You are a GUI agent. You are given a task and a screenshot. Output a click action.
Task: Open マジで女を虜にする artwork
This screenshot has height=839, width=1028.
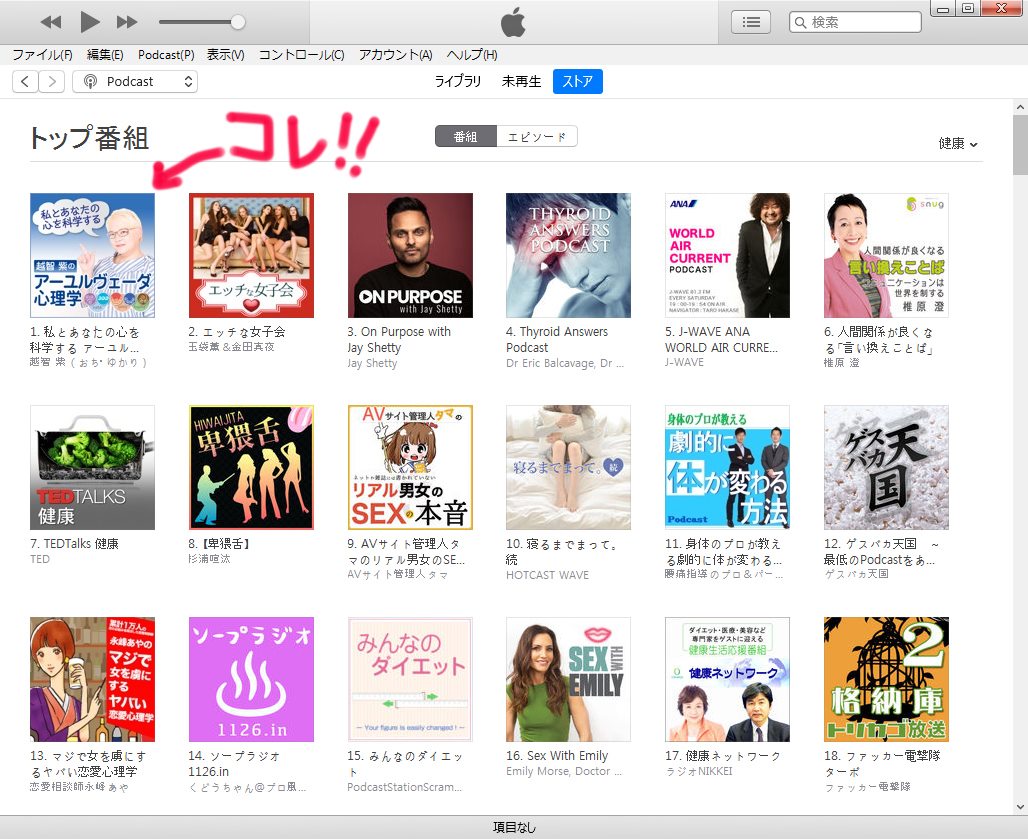tap(92, 679)
